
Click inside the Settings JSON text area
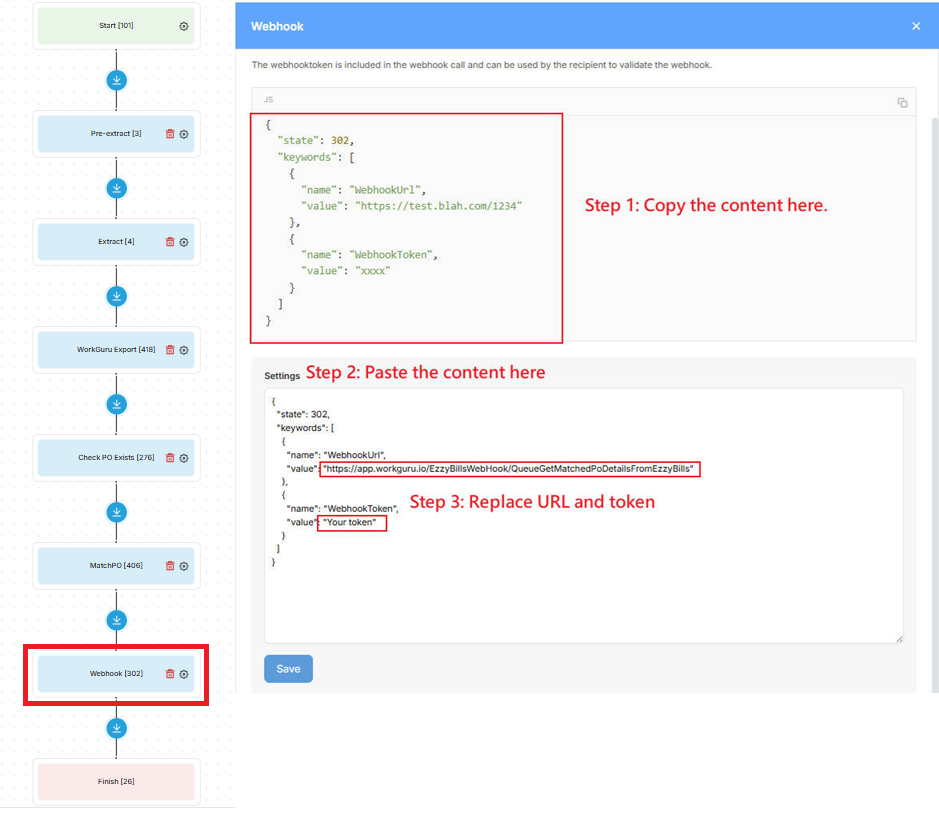point(583,516)
